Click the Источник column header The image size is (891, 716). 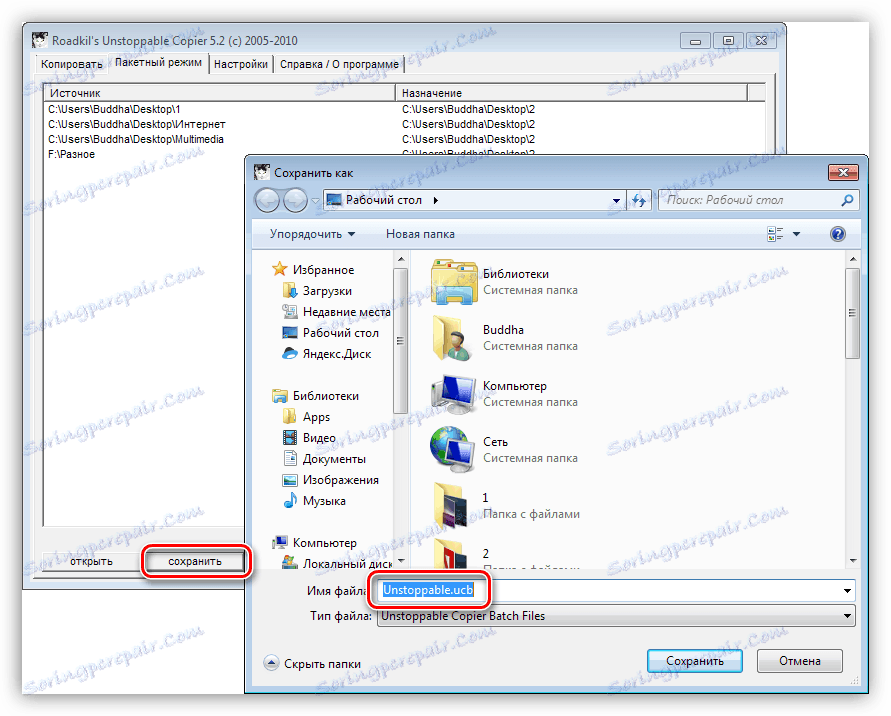[x=219, y=93]
